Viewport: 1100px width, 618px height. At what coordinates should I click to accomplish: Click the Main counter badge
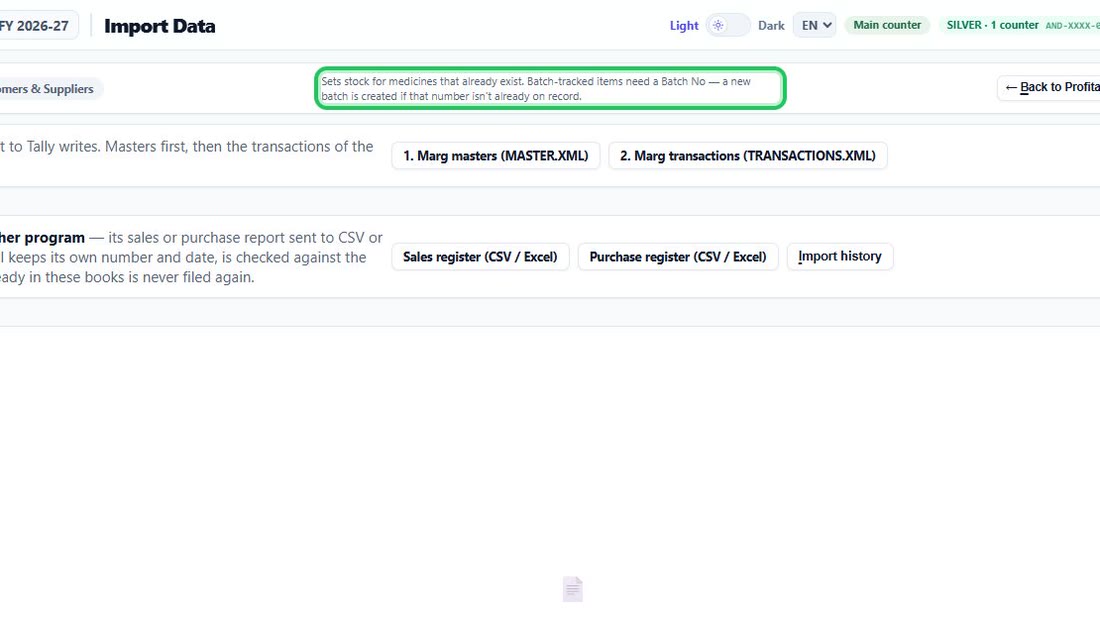pos(887,25)
